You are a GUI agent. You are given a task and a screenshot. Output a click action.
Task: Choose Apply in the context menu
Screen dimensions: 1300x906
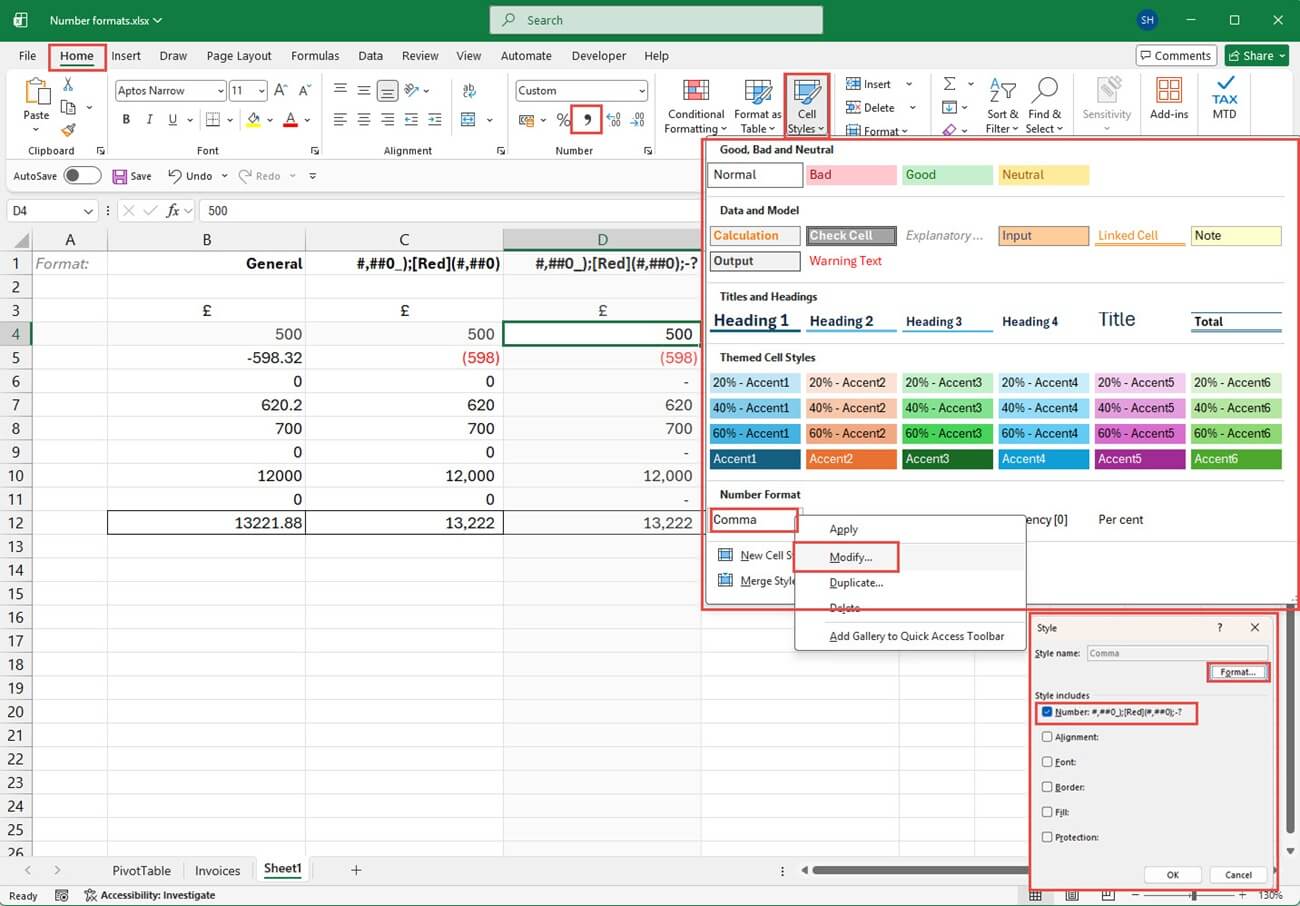click(x=844, y=530)
